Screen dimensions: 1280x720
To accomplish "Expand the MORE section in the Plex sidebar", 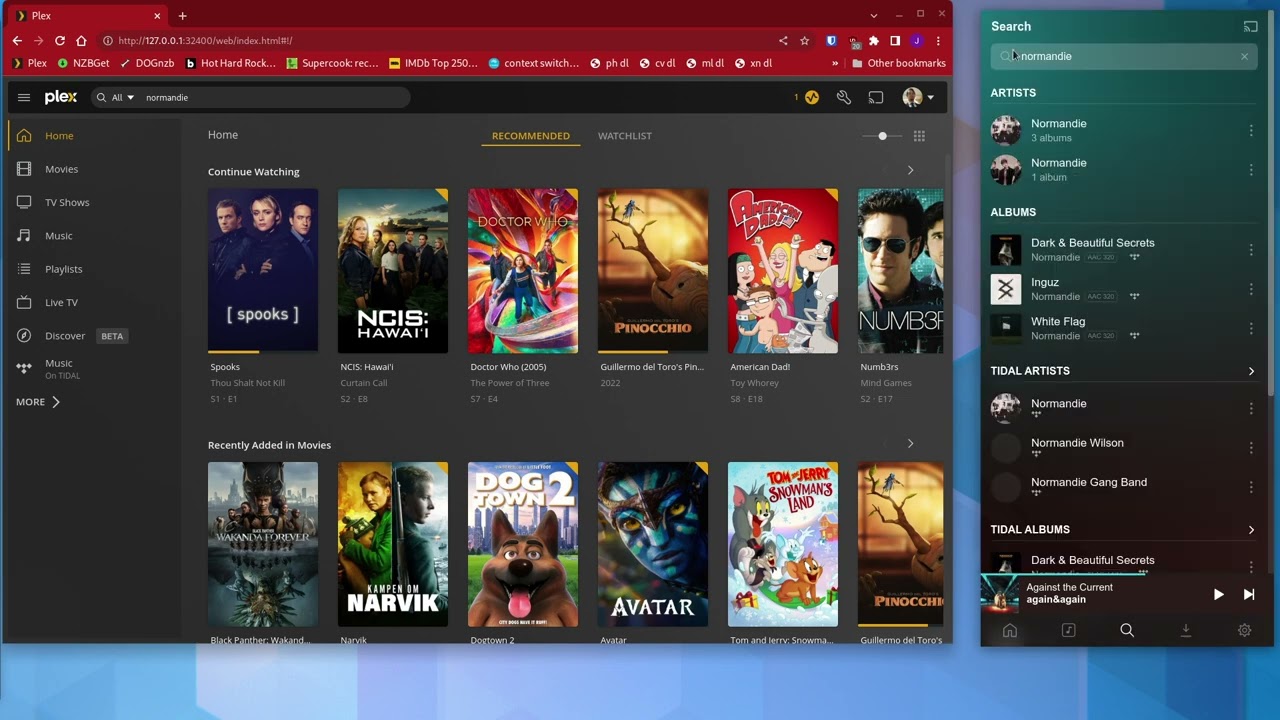I will [x=38, y=402].
